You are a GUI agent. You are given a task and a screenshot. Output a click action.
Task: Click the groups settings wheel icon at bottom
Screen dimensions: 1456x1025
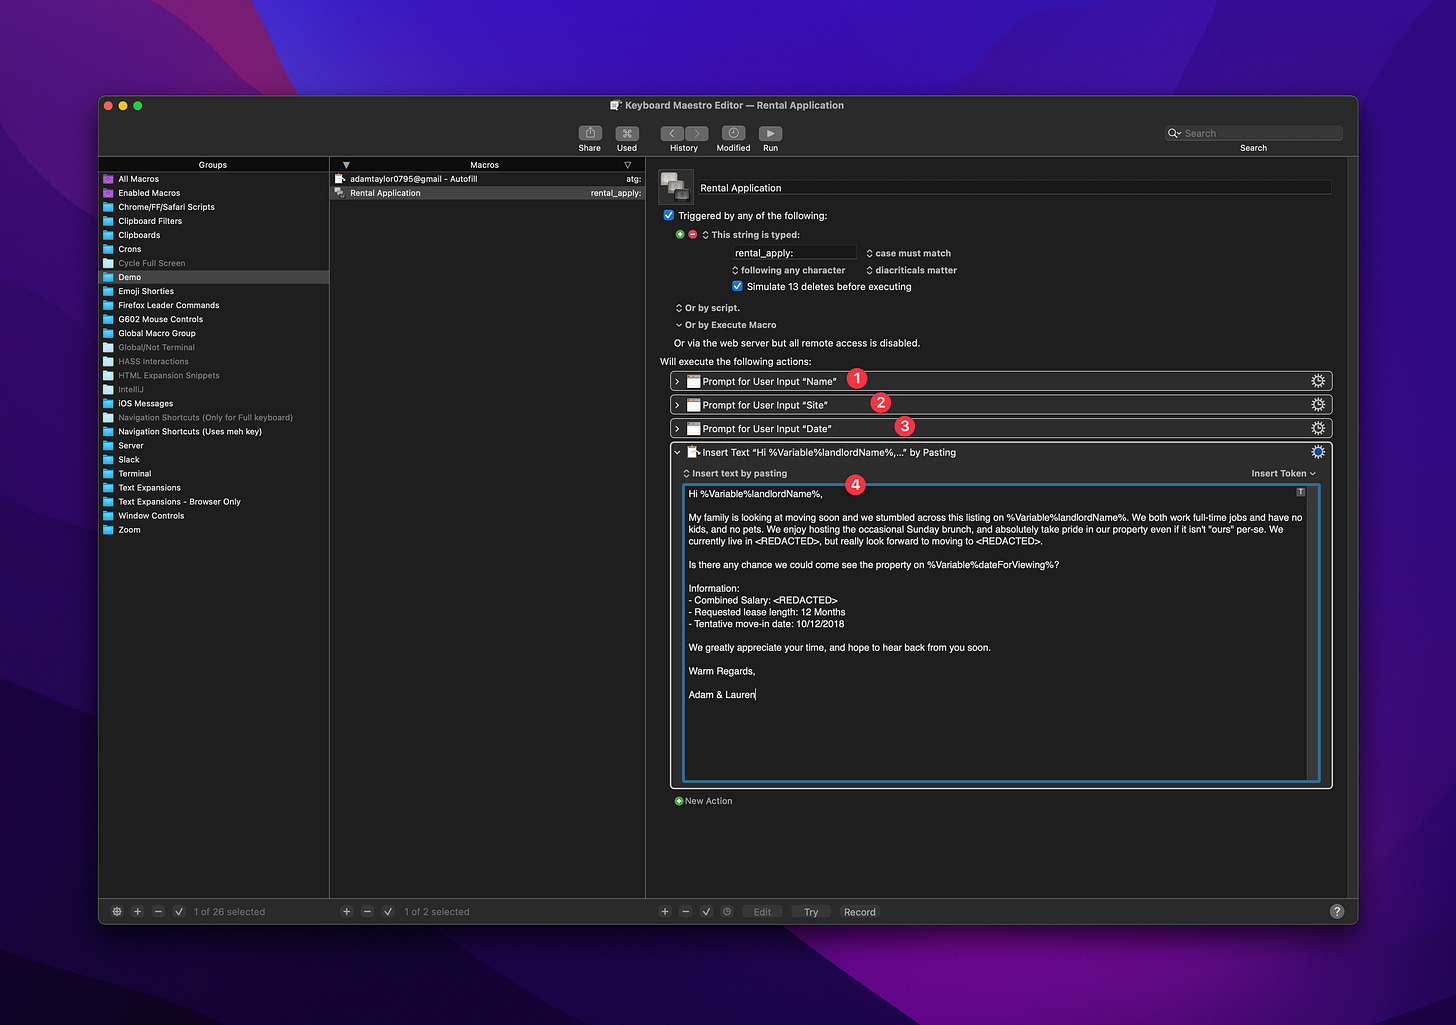point(117,912)
